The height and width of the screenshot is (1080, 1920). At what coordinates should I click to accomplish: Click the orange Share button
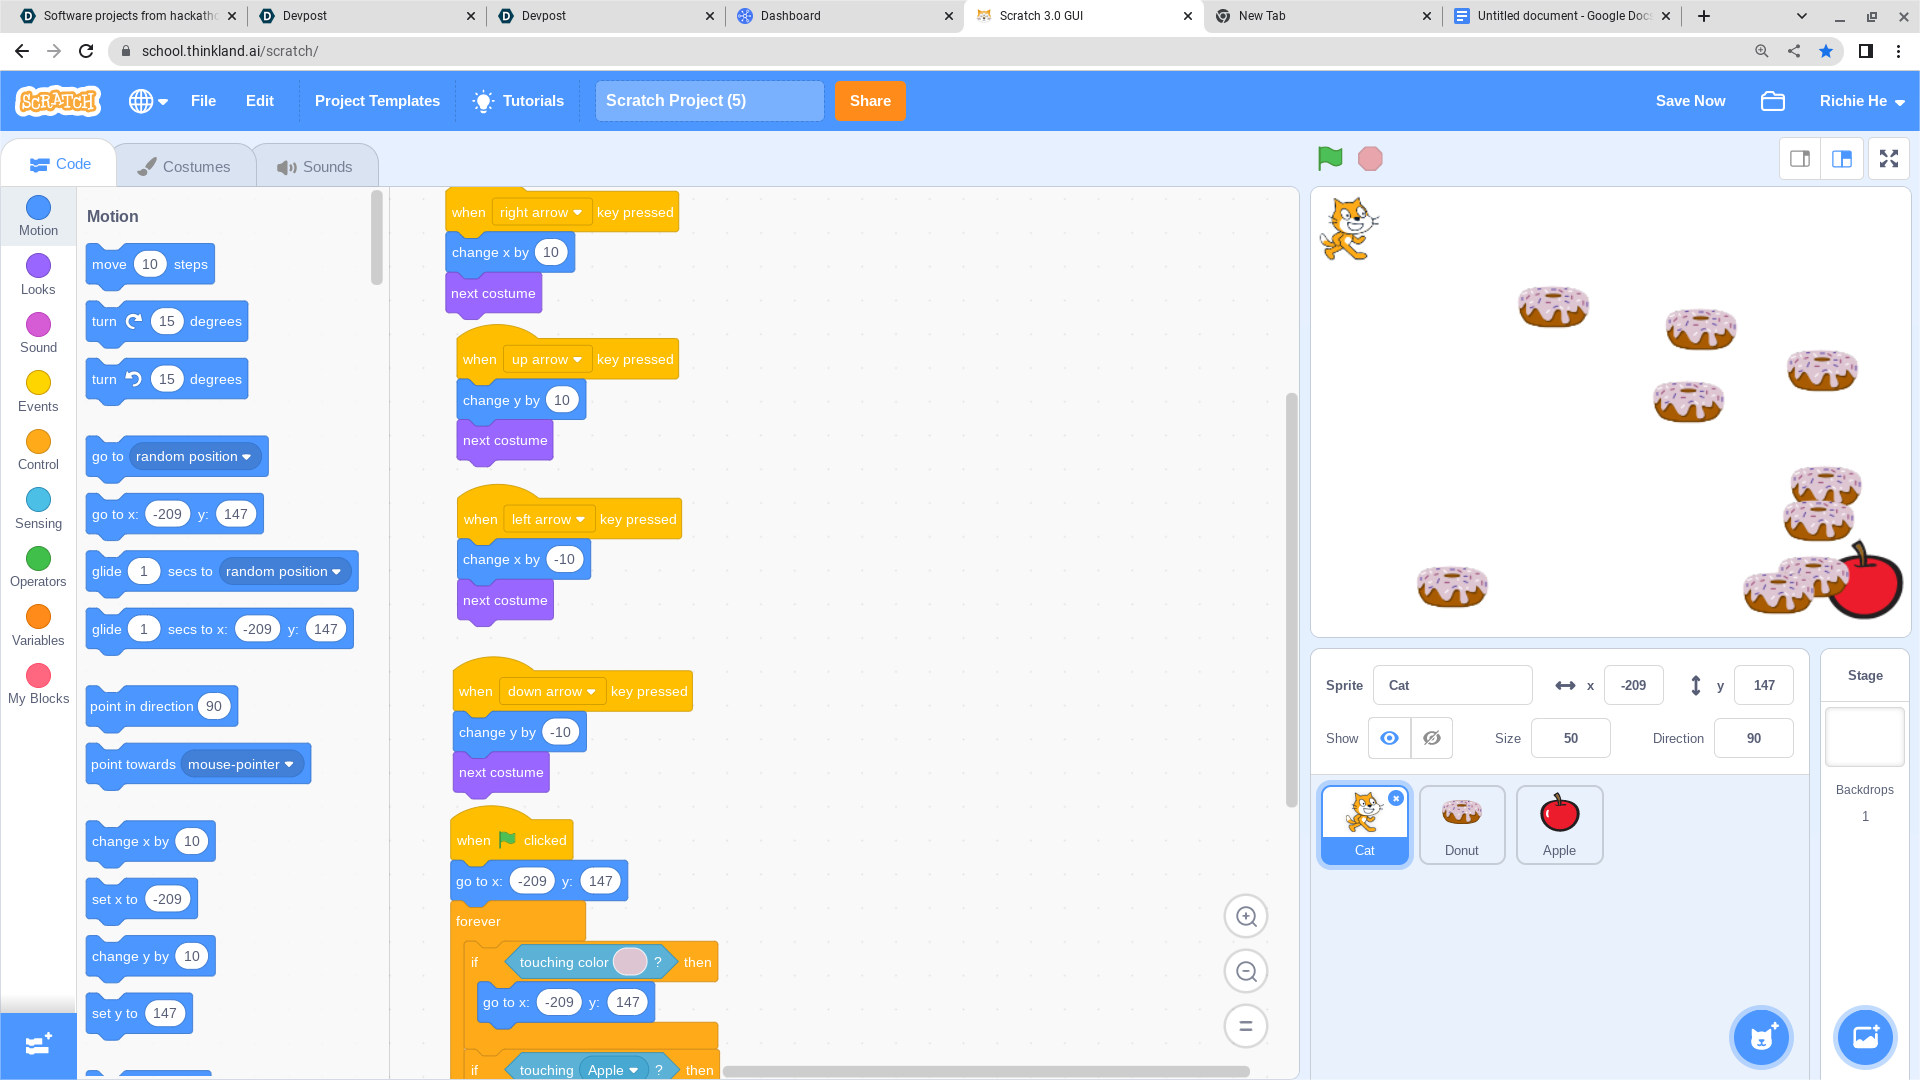click(869, 101)
